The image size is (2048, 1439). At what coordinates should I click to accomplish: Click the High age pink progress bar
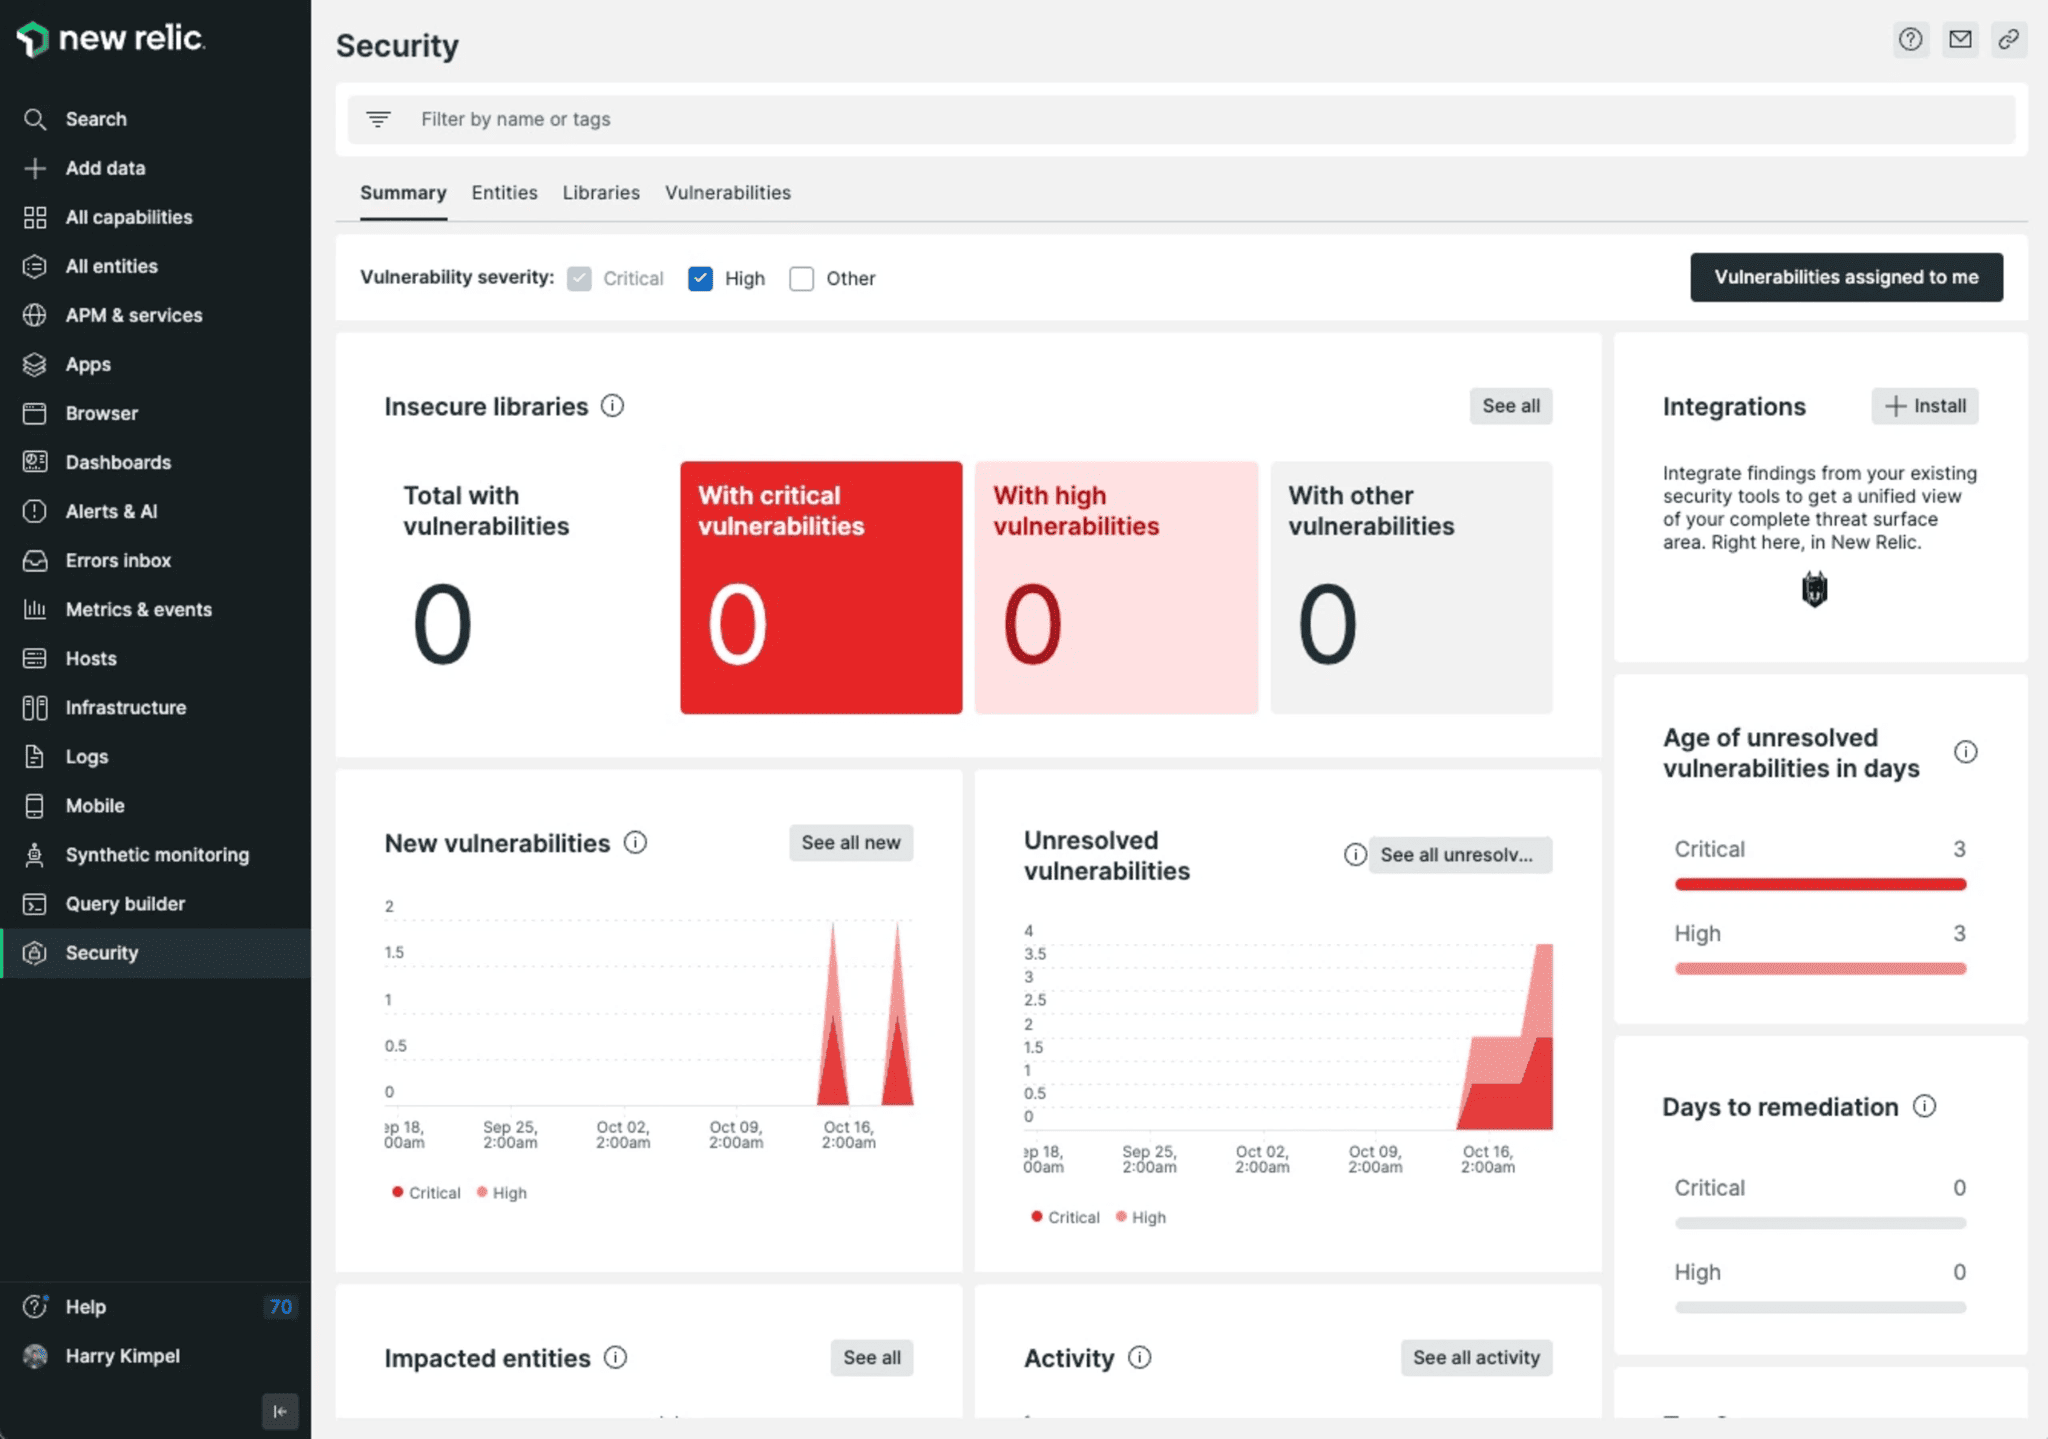click(x=1820, y=968)
